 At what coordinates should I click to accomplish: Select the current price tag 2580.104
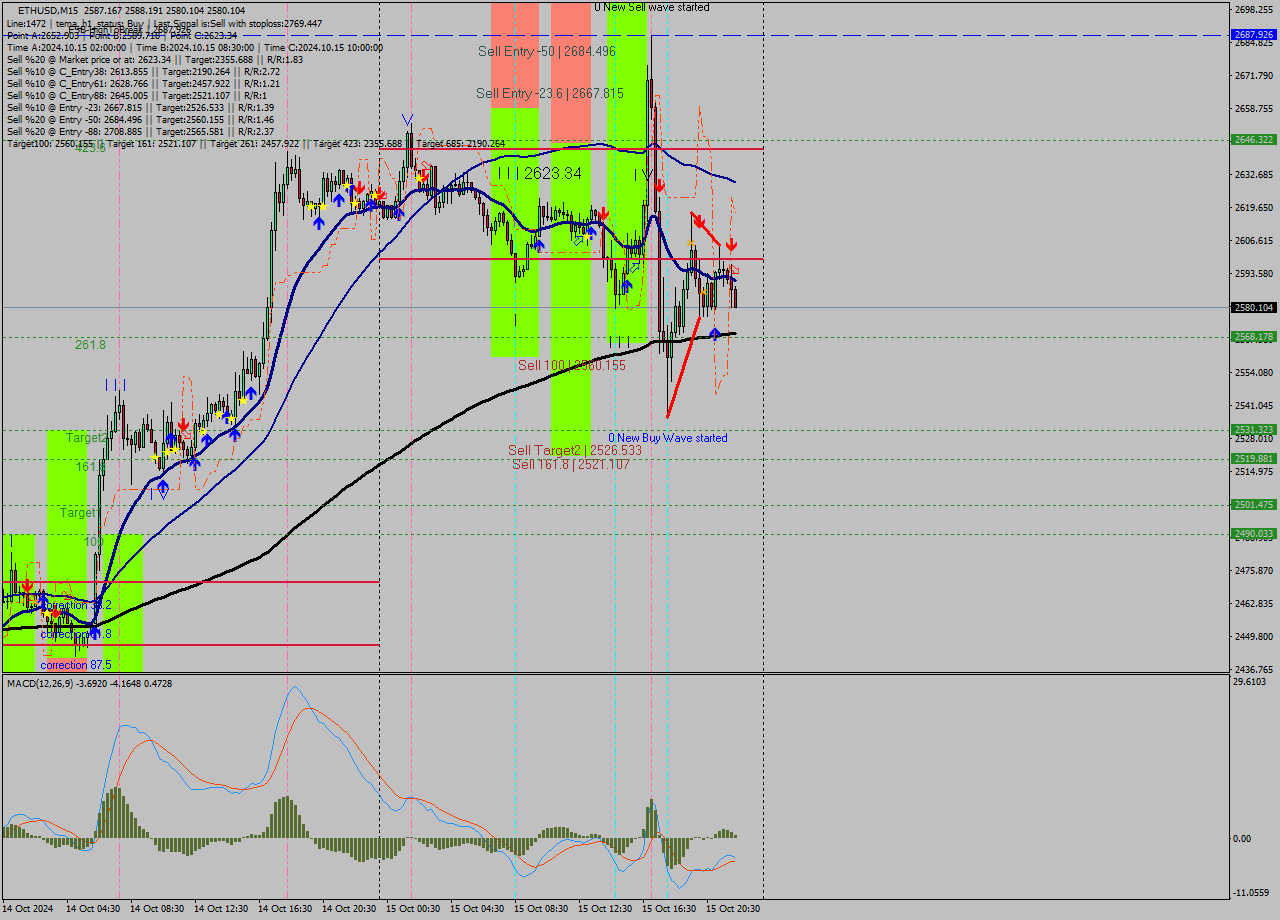coord(1253,307)
